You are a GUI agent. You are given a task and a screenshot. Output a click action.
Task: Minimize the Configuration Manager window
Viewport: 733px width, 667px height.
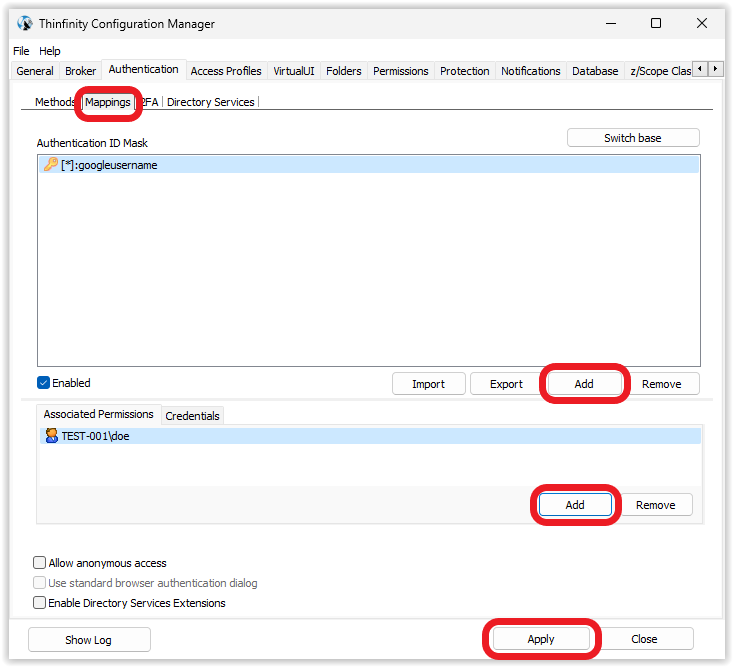point(611,23)
